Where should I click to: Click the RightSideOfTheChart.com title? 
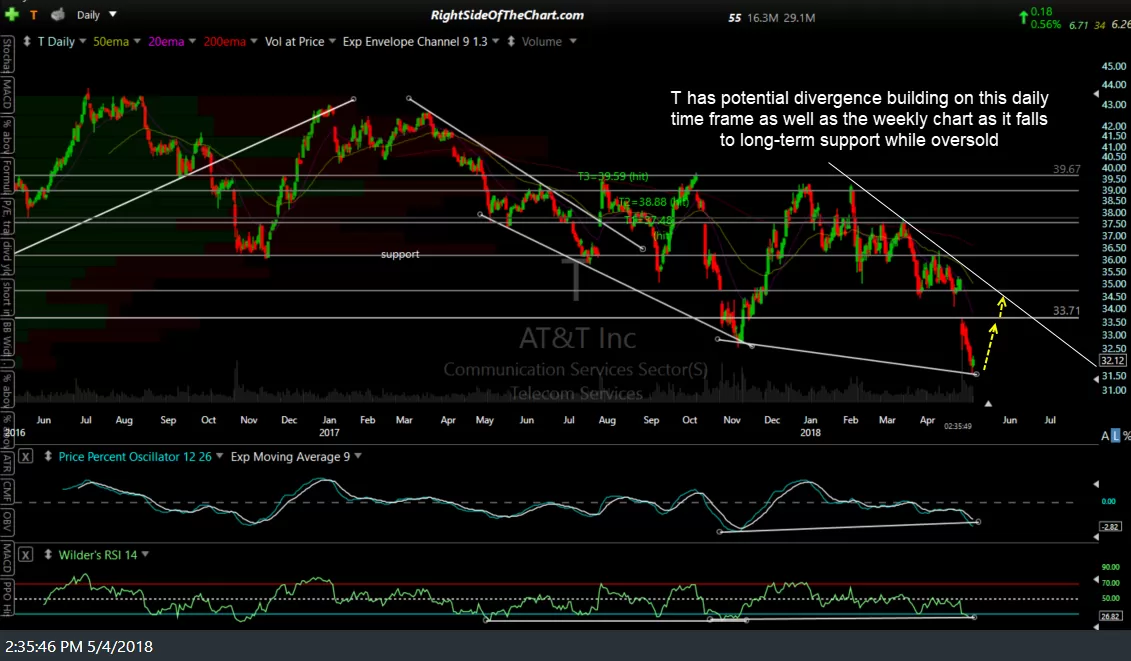[507, 15]
